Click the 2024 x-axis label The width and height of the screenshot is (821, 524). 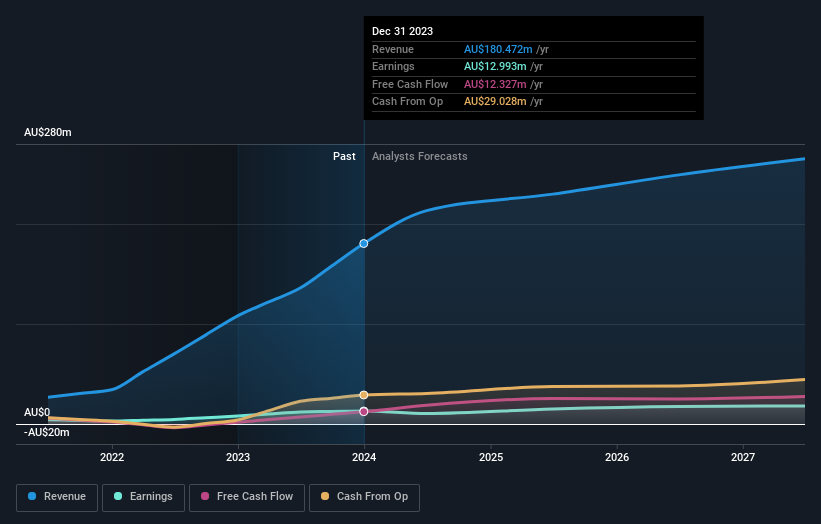[x=364, y=457]
